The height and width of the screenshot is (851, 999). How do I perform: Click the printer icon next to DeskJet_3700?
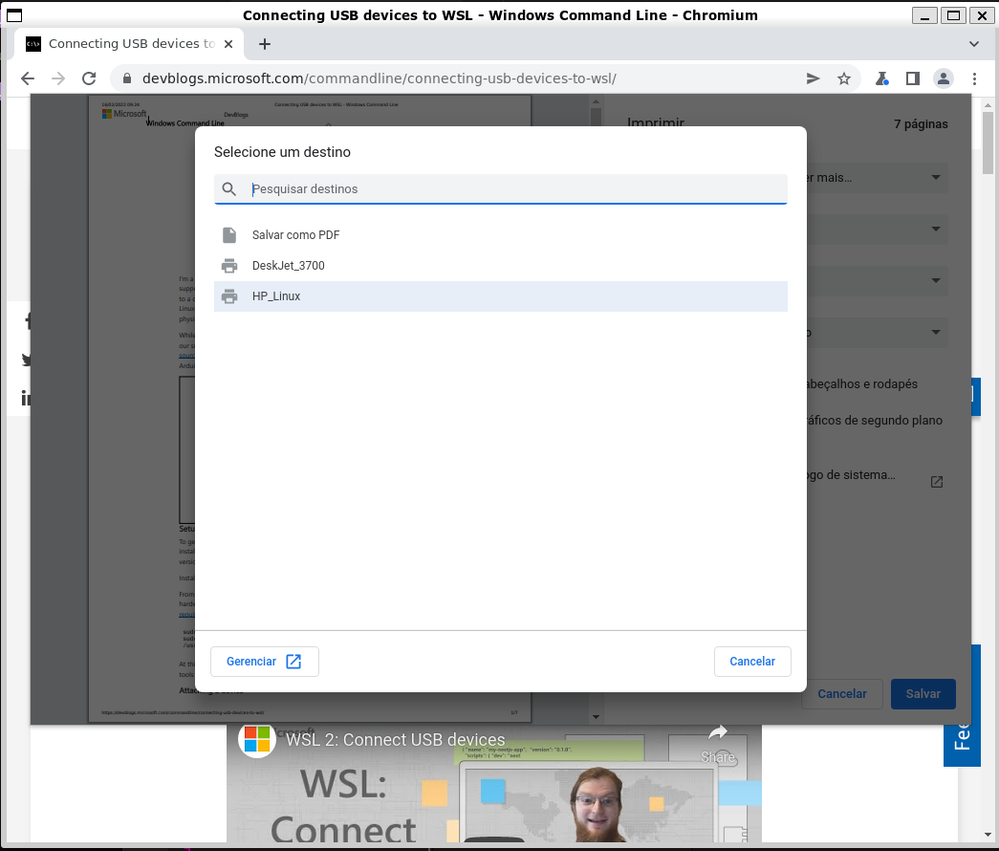pyautogui.click(x=229, y=266)
